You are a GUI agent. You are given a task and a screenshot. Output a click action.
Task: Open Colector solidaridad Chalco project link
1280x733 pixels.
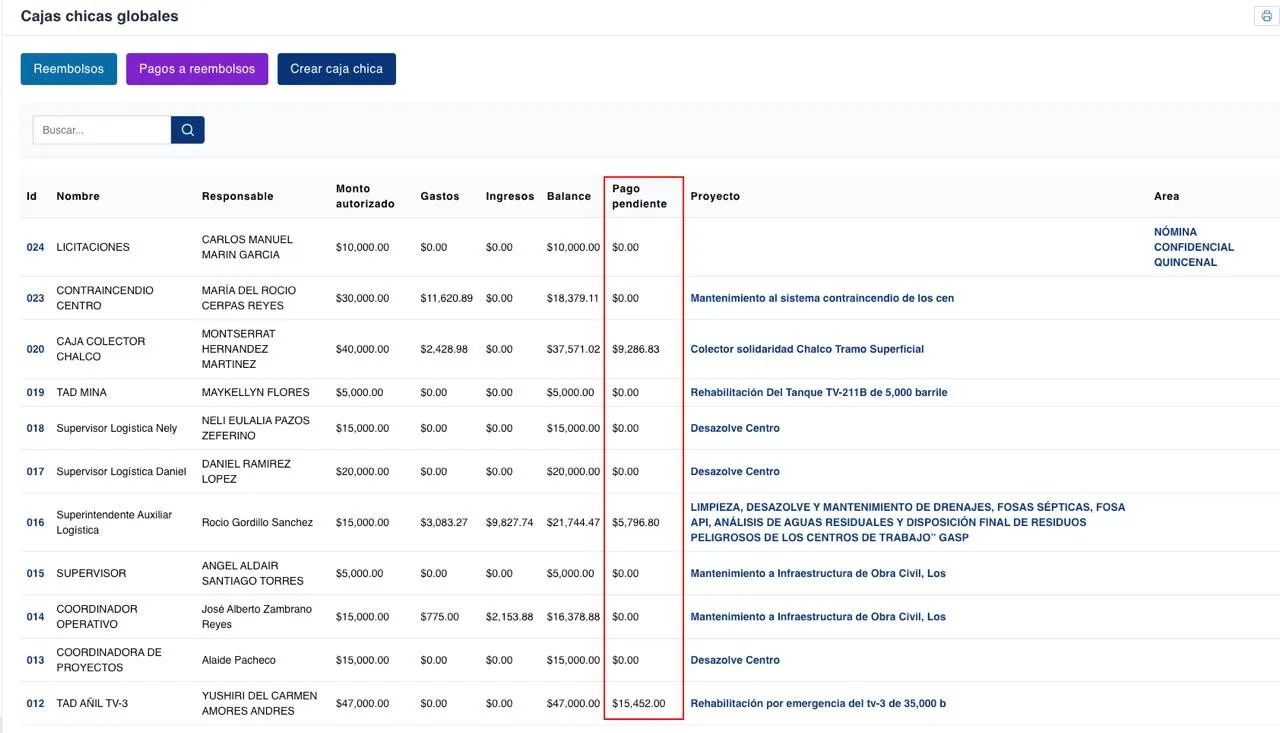point(806,349)
